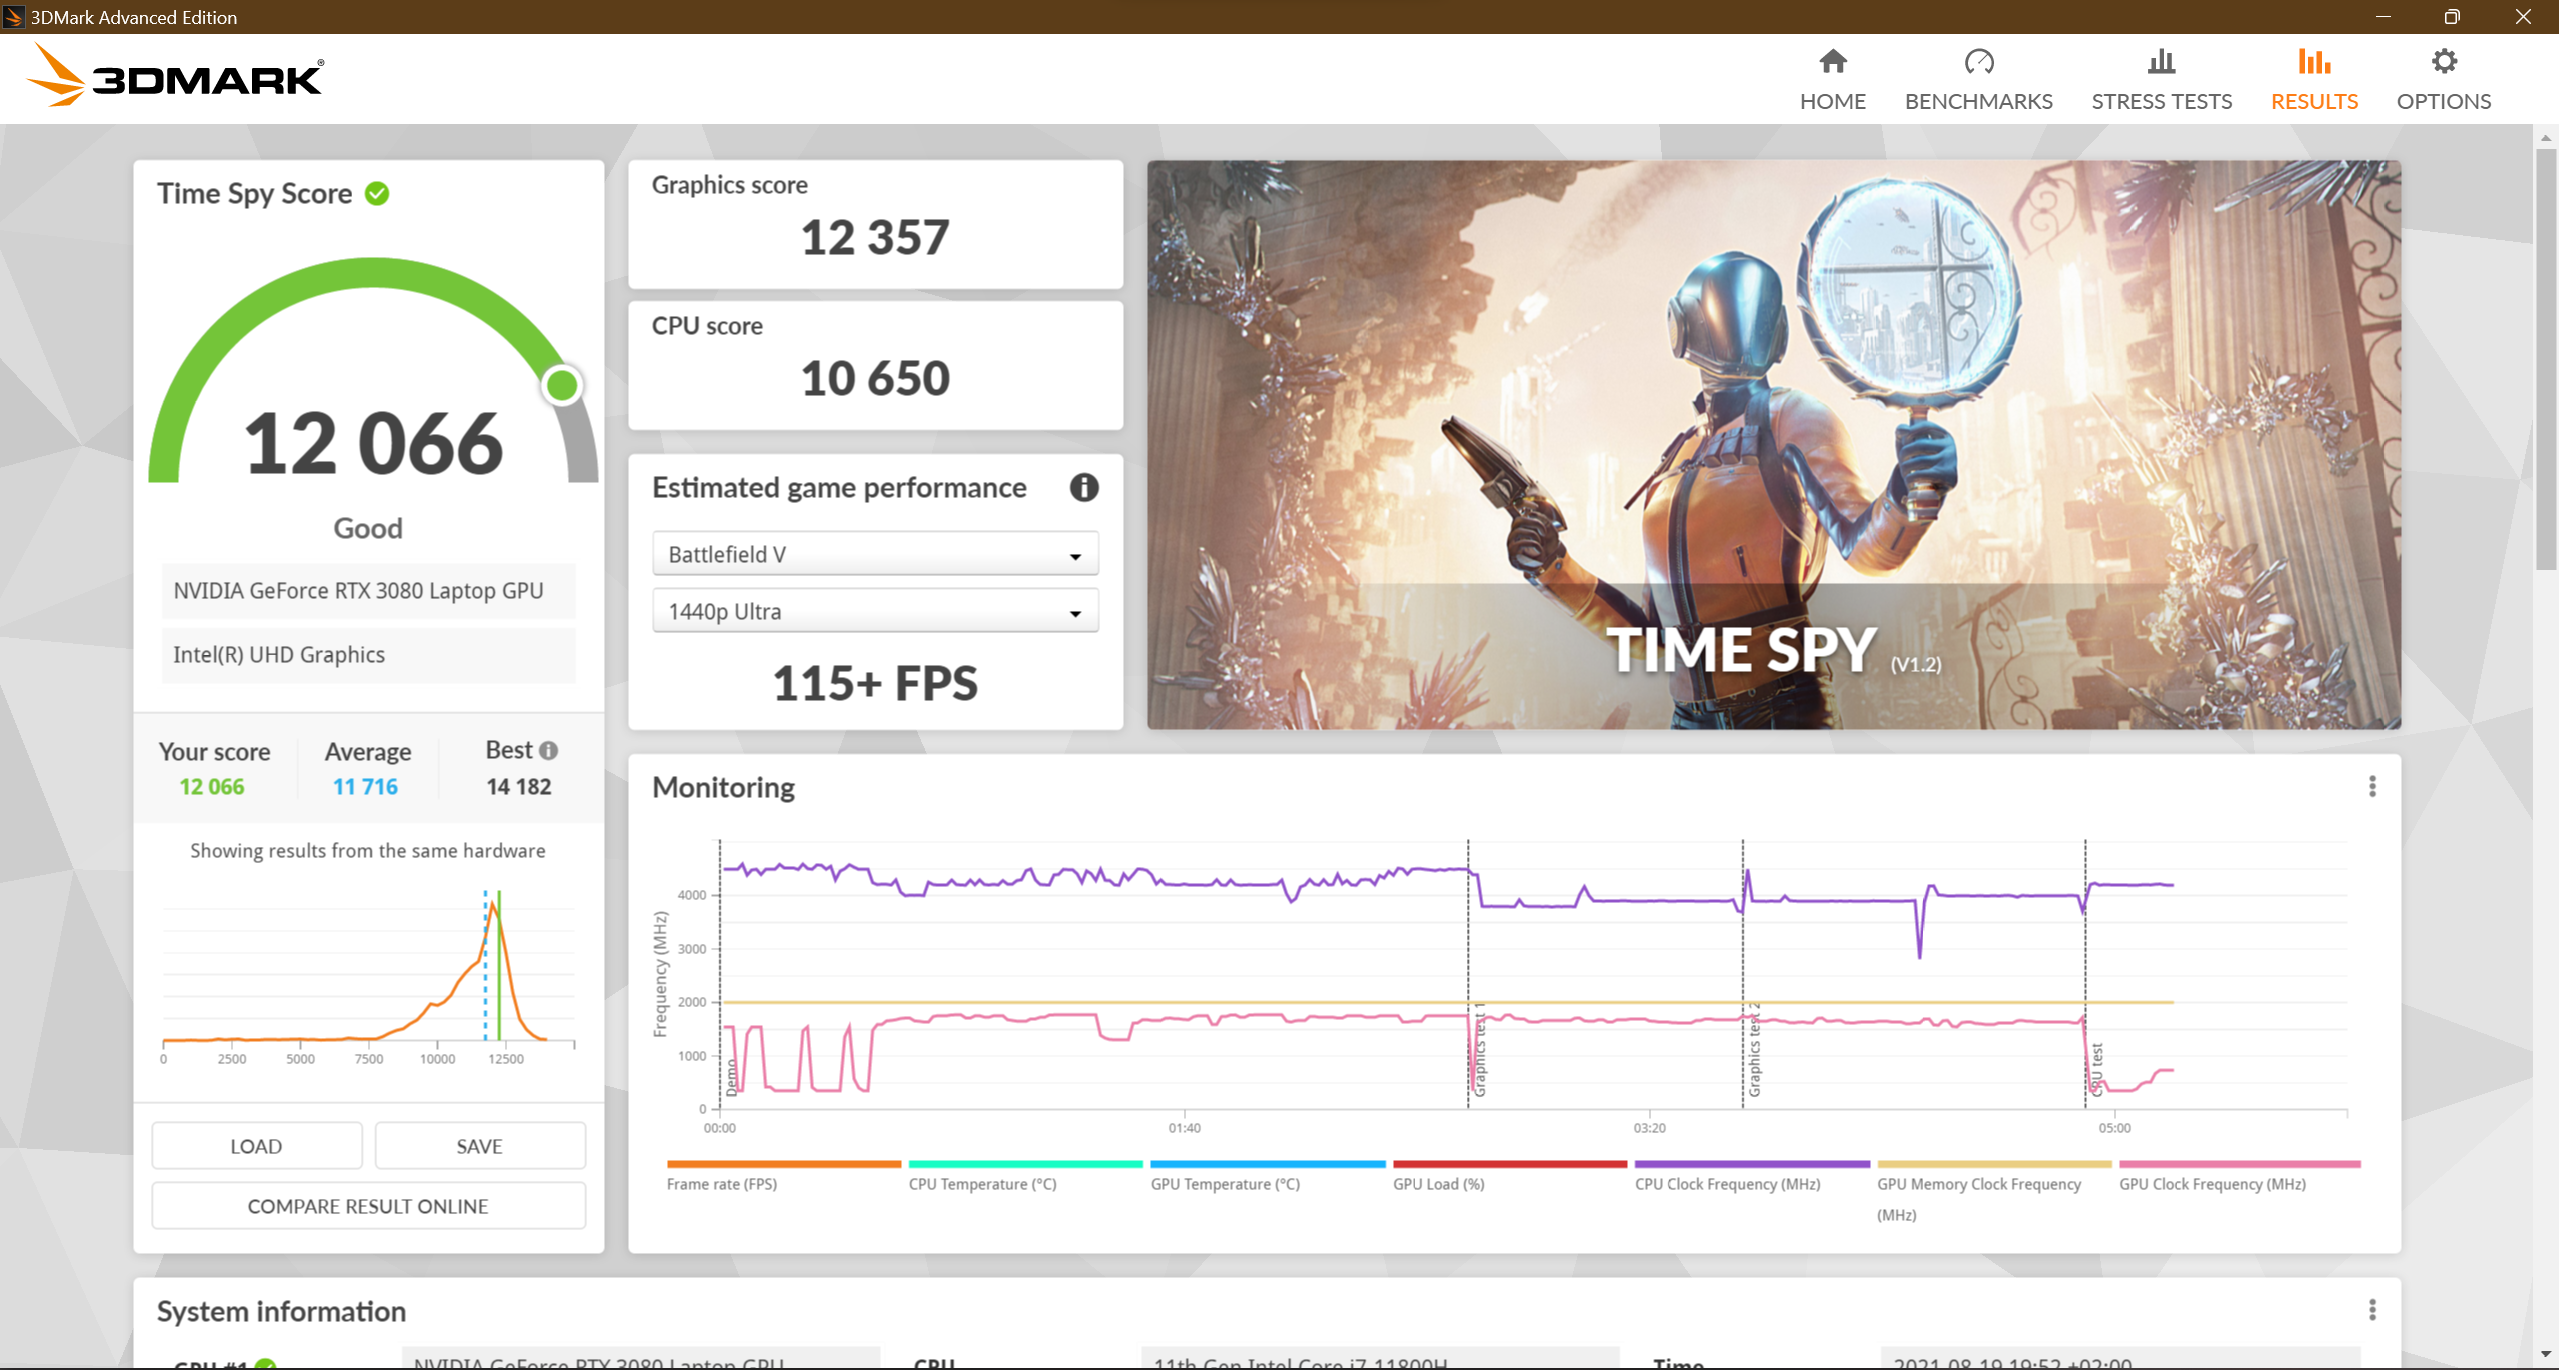Image resolution: width=2559 pixels, height=1370 pixels.
Task: Click the 3DMark logo
Action: pyautogui.click(x=174, y=75)
